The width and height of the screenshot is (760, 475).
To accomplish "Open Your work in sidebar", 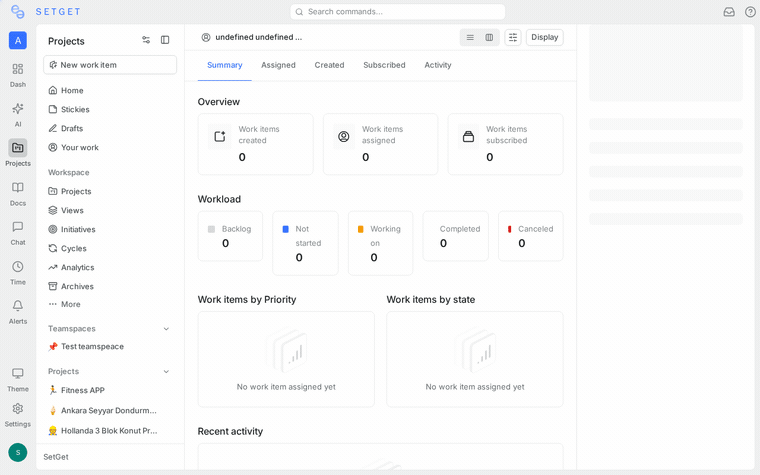I will click(110, 147).
